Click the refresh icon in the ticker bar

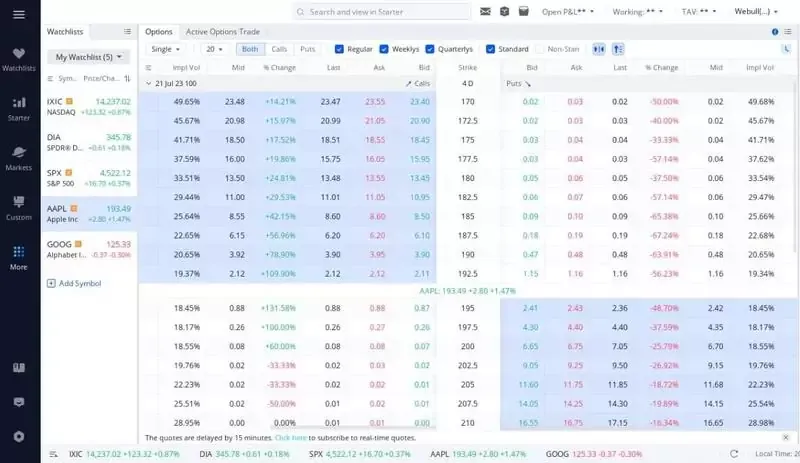pyautogui.click(x=734, y=454)
